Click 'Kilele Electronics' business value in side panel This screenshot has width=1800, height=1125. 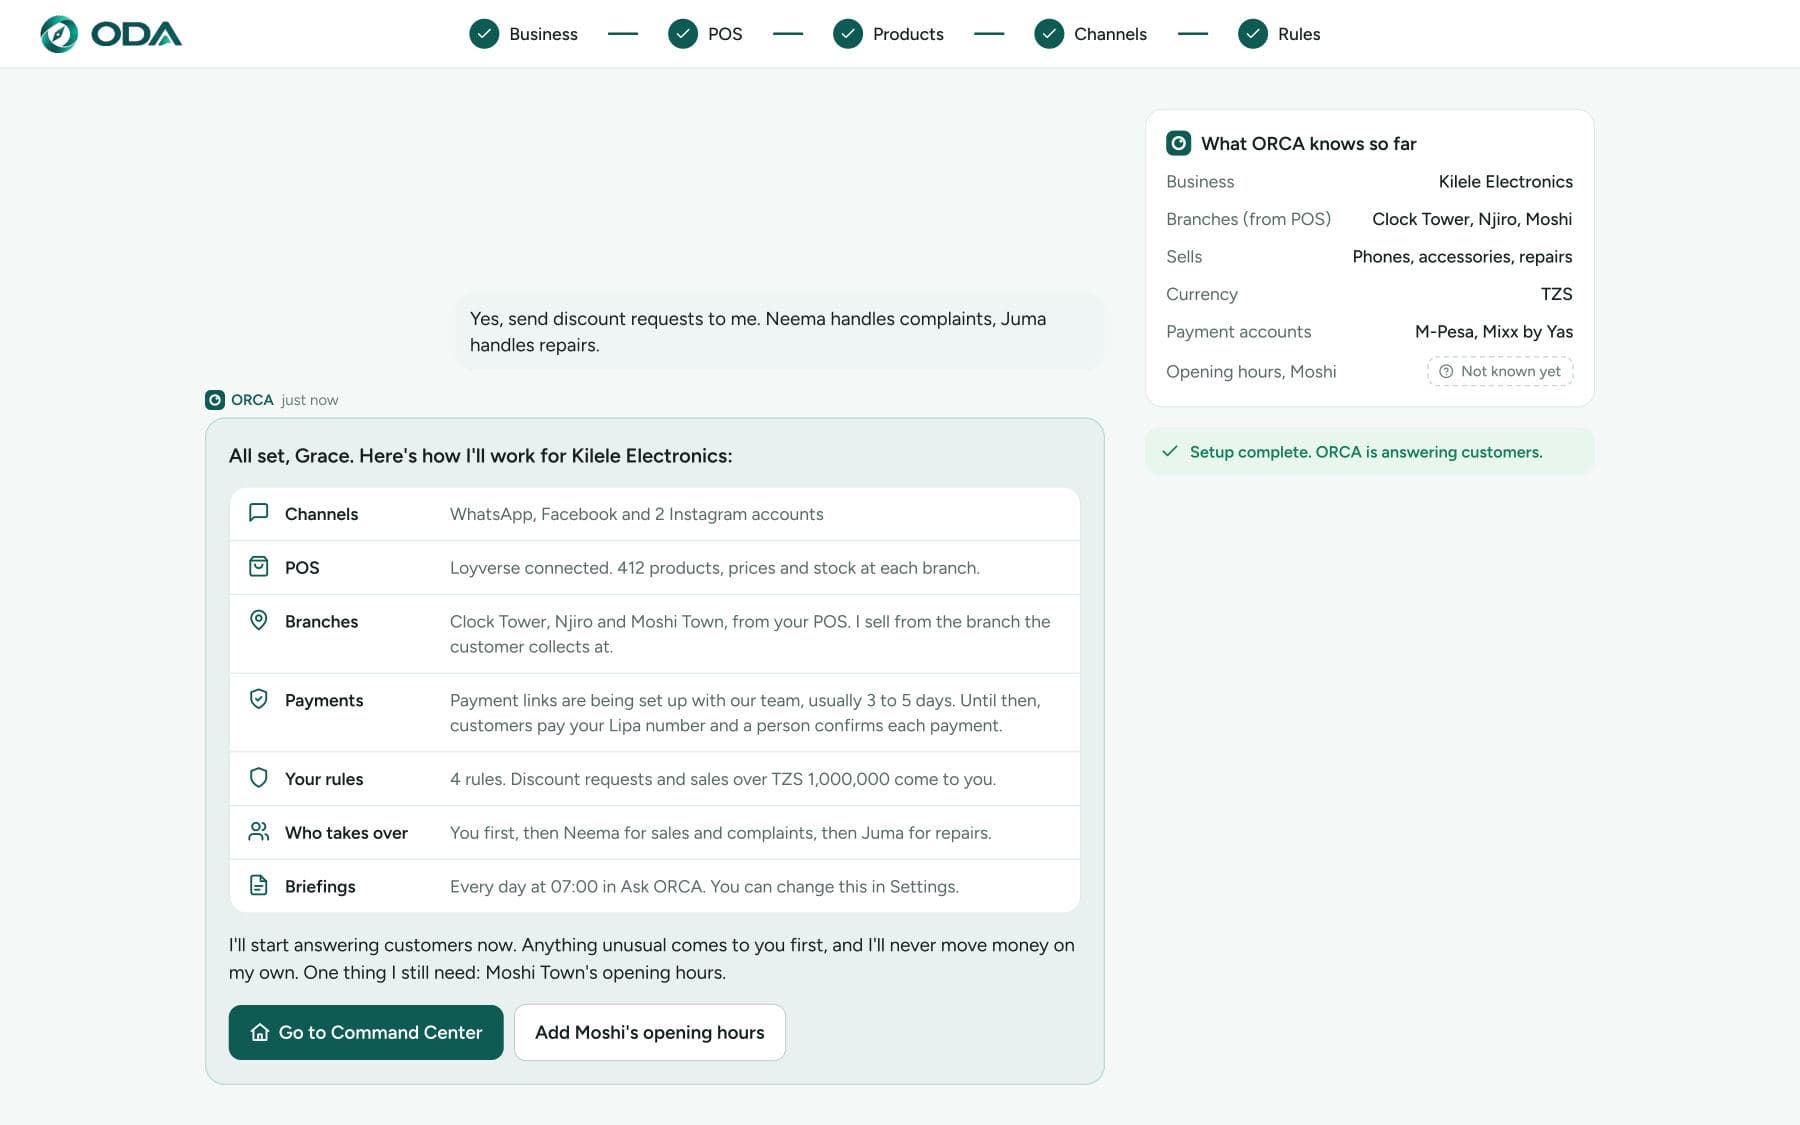[x=1506, y=181]
